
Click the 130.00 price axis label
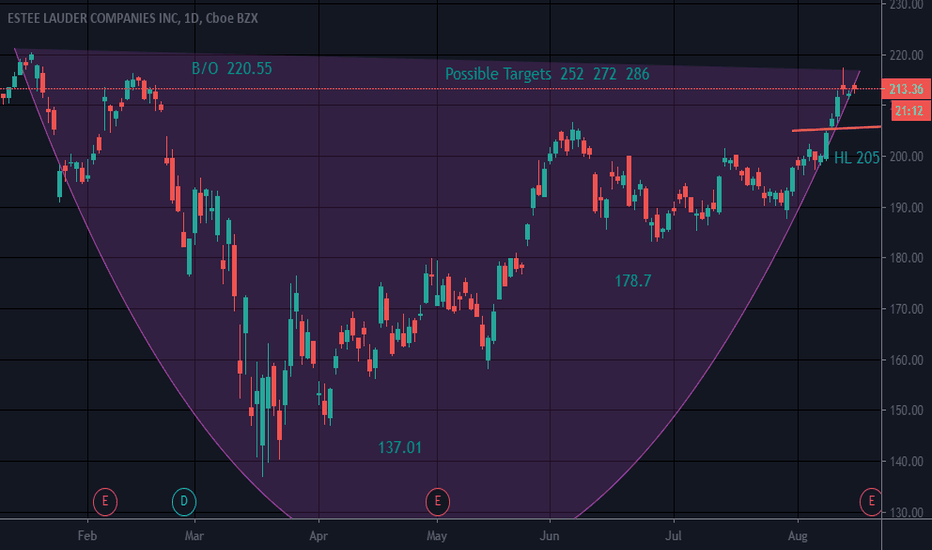pos(906,512)
